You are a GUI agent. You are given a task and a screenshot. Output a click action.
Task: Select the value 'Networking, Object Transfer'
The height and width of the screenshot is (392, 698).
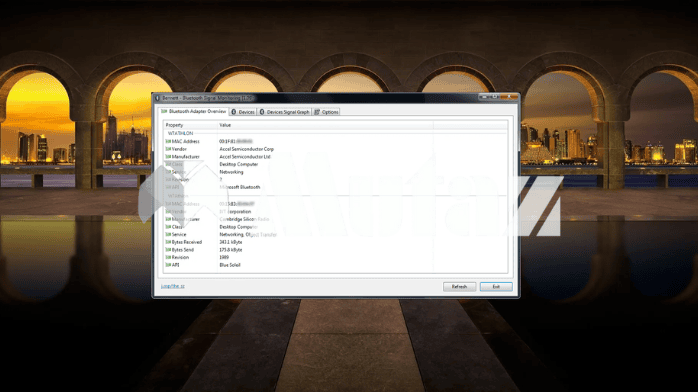point(248,234)
